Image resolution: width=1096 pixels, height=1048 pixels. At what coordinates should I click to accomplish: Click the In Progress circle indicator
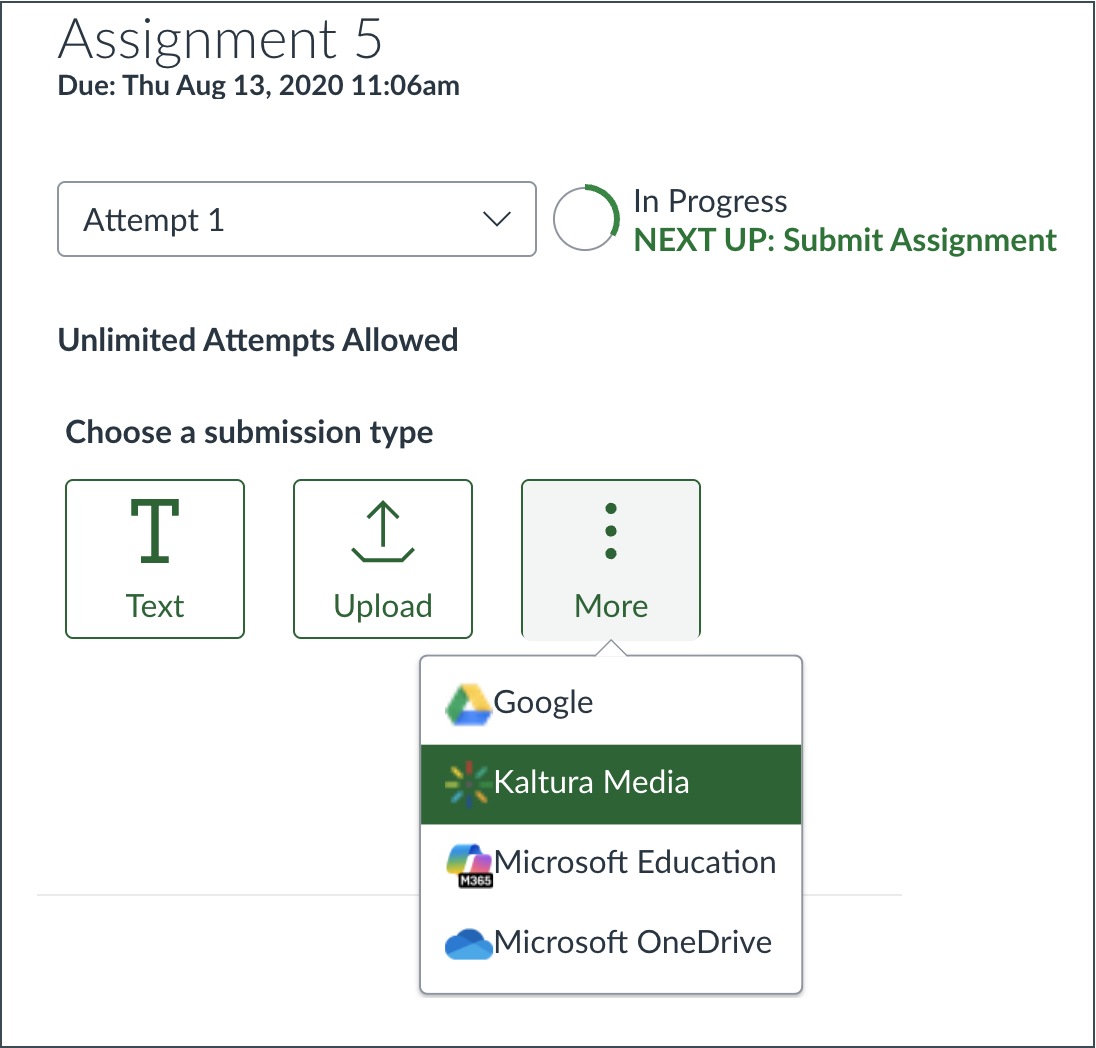coord(586,219)
